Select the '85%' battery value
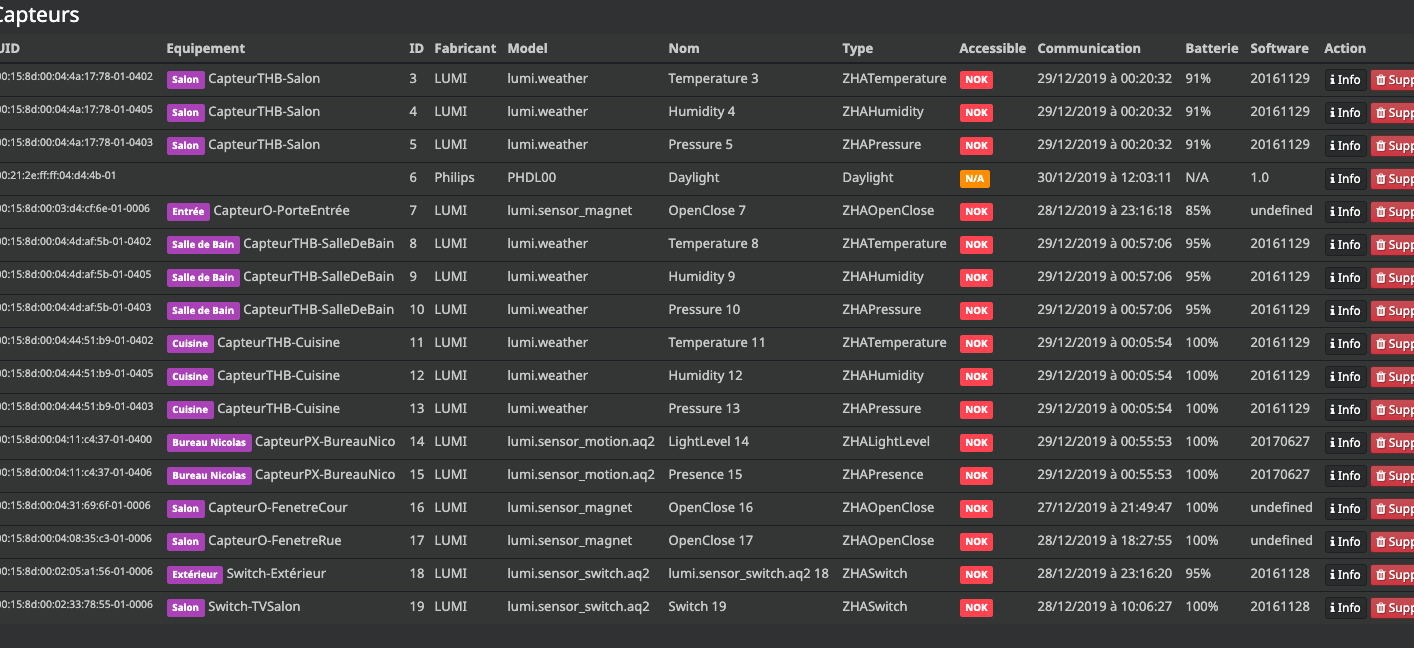Screen dimensions: 1414x648 pos(1198,211)
